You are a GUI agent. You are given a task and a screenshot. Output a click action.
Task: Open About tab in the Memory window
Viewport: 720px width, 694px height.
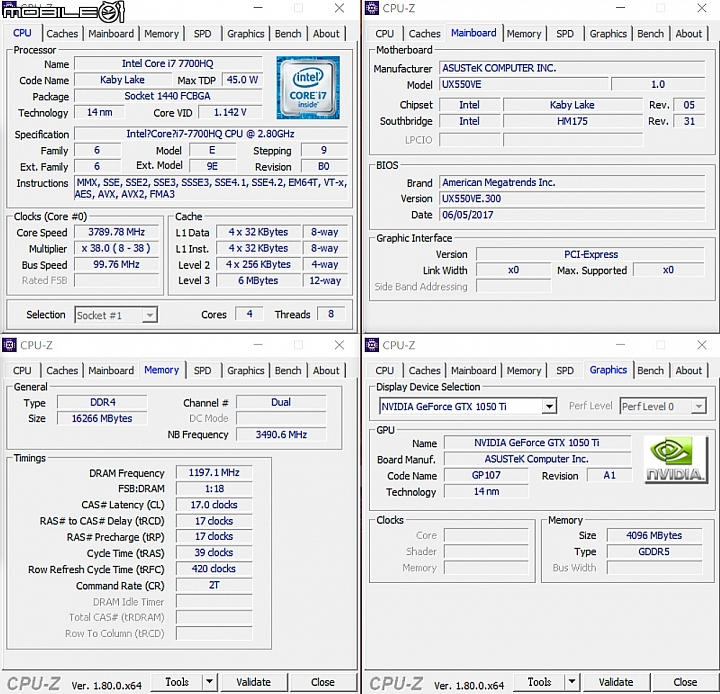point(326,370)
